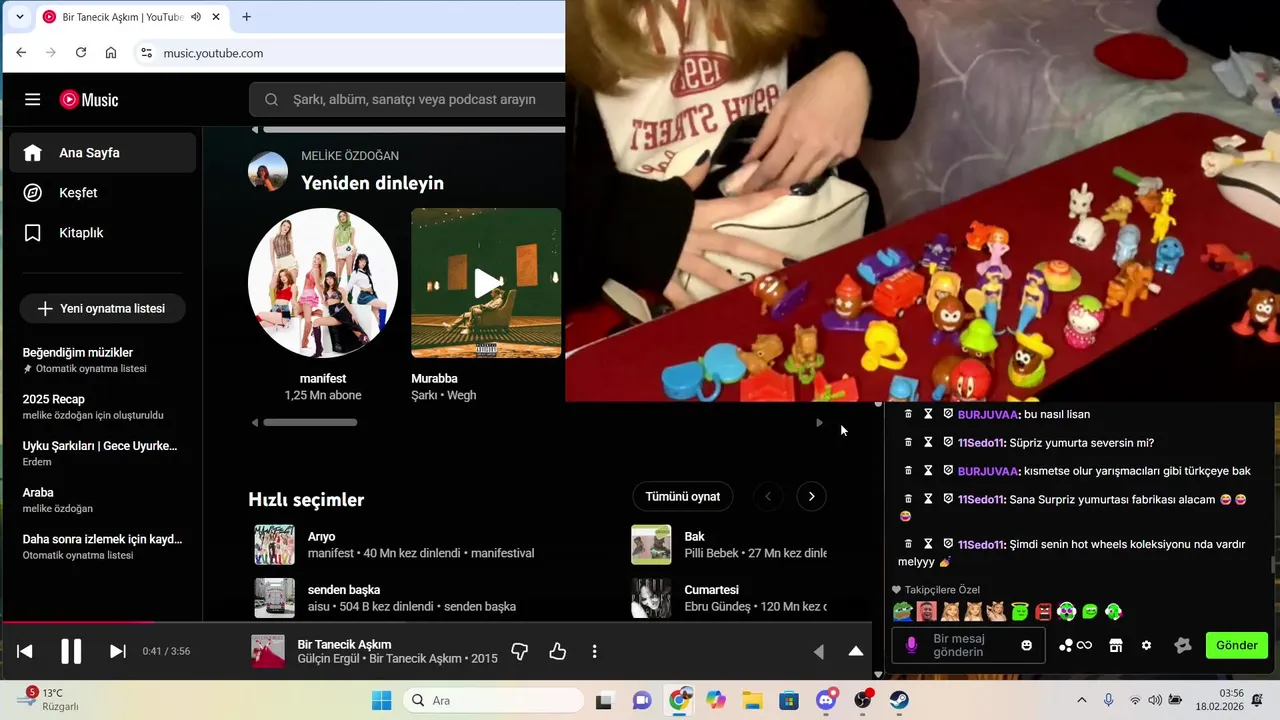Open chat settings gear
This screenshot has height=720, width=1280.
[x=1147, y=646]
